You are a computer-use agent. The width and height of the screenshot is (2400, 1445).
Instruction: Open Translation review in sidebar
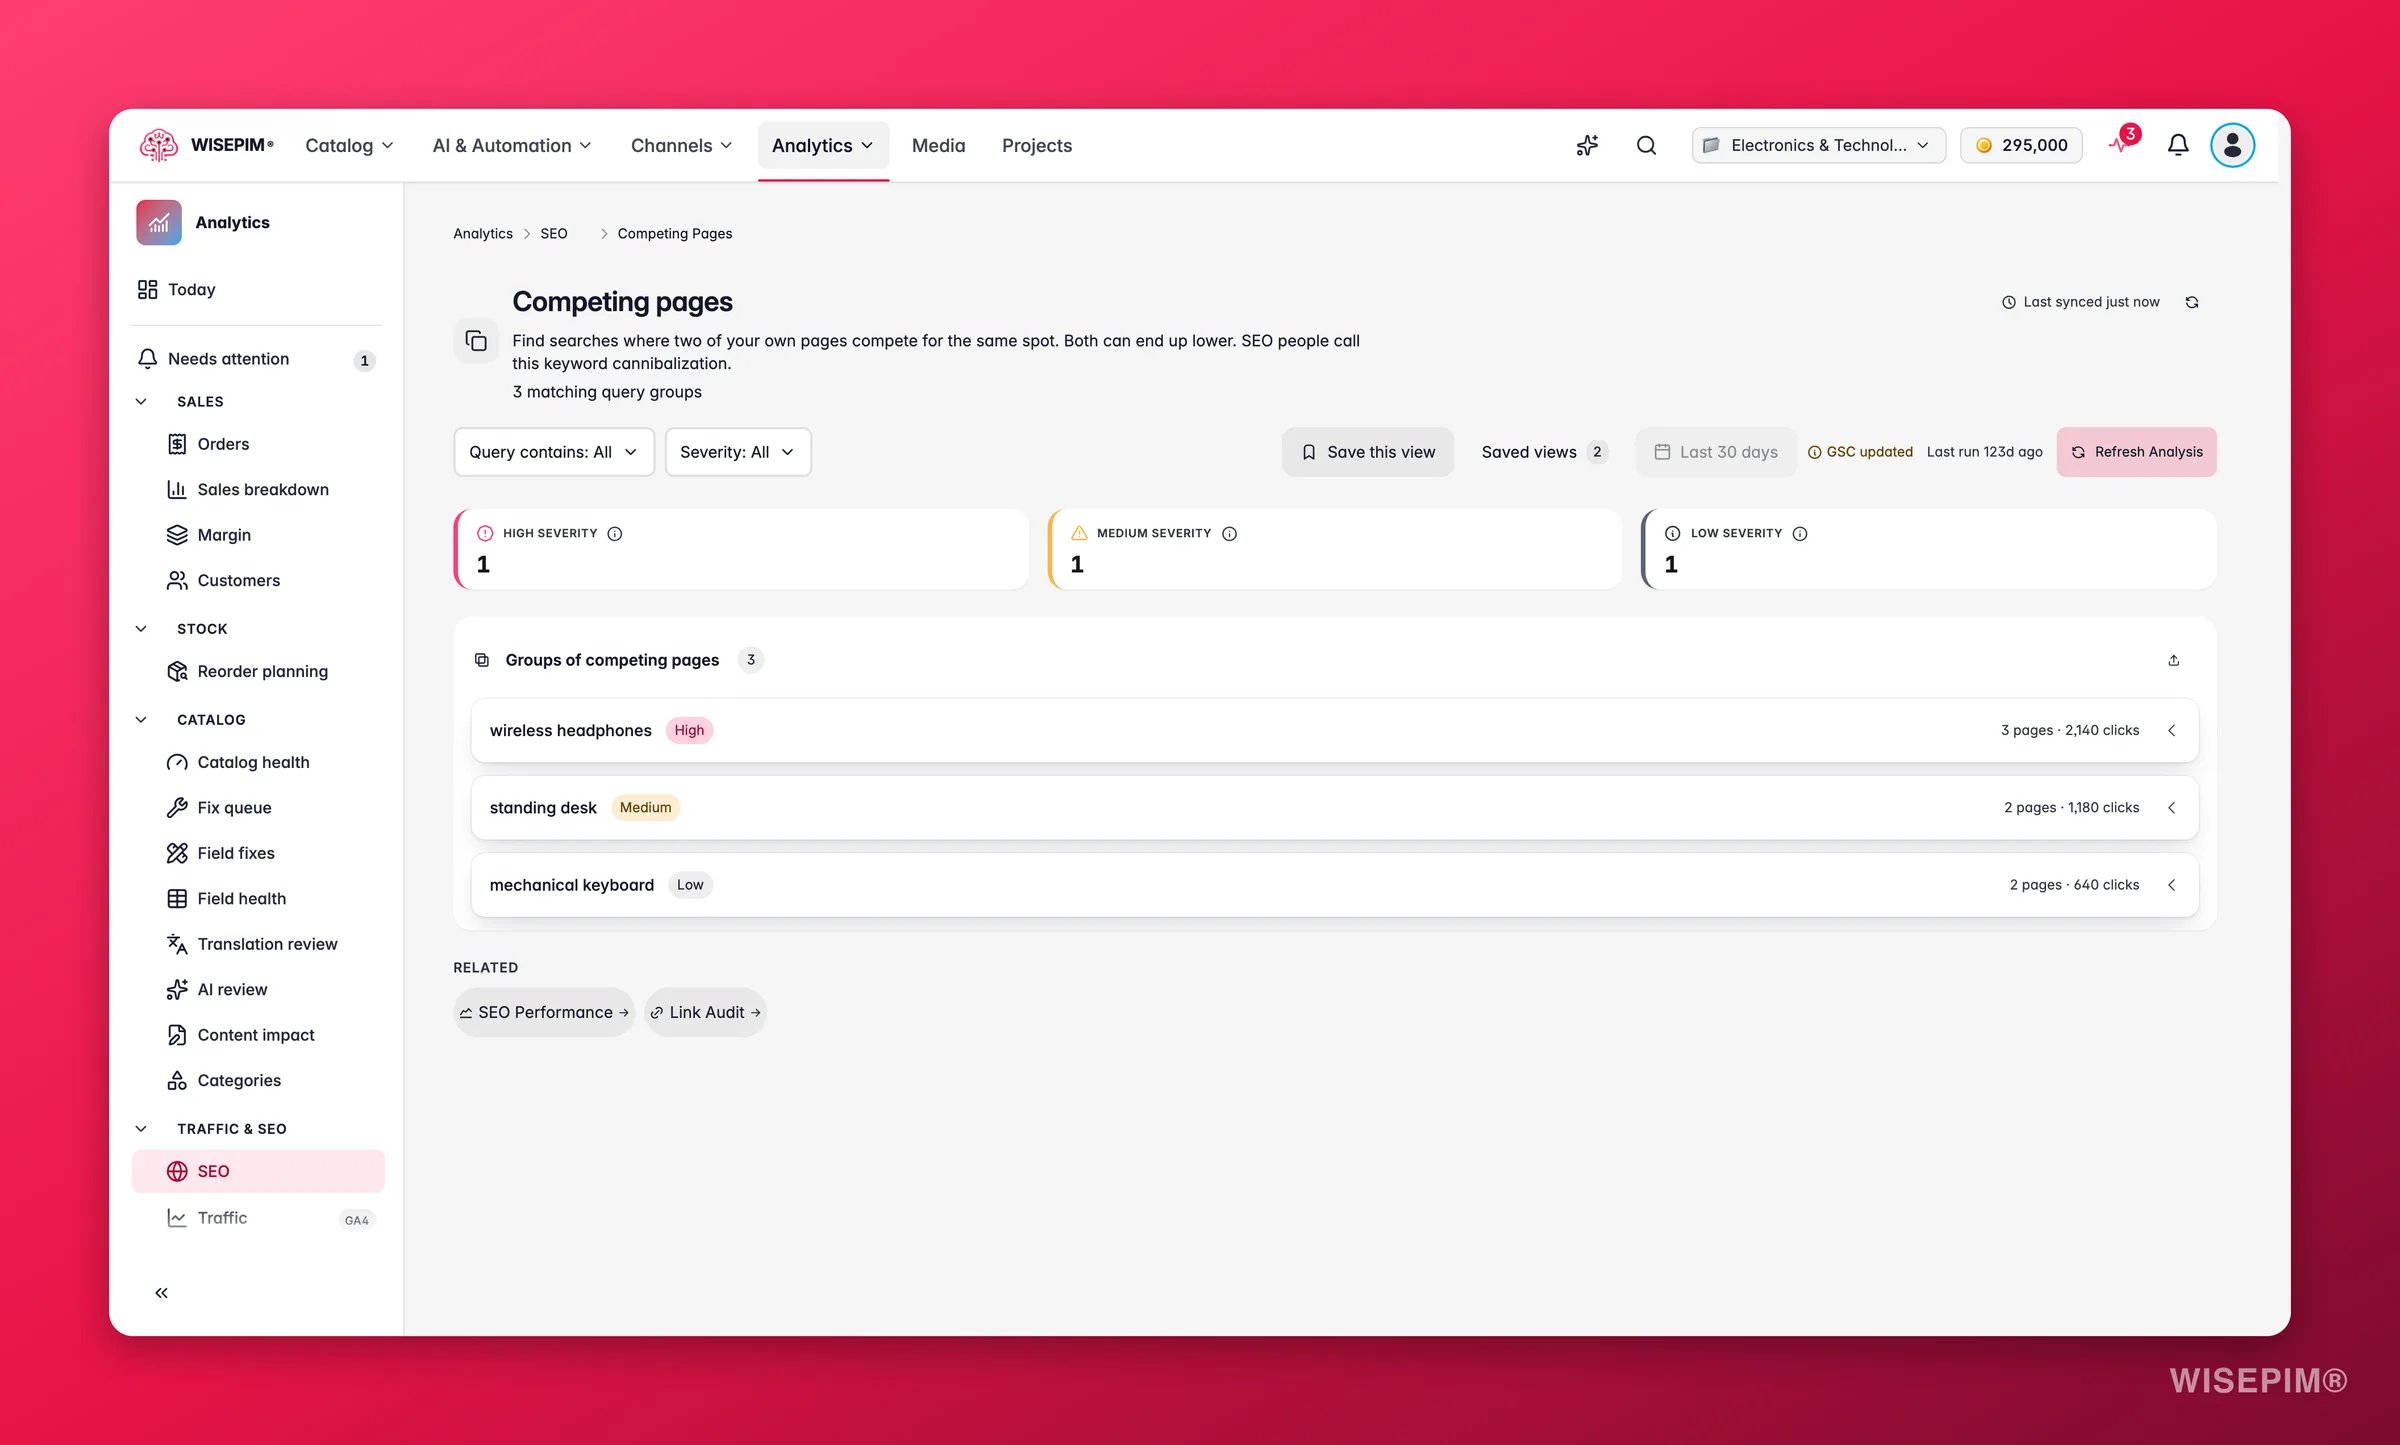tap(257, 944)
